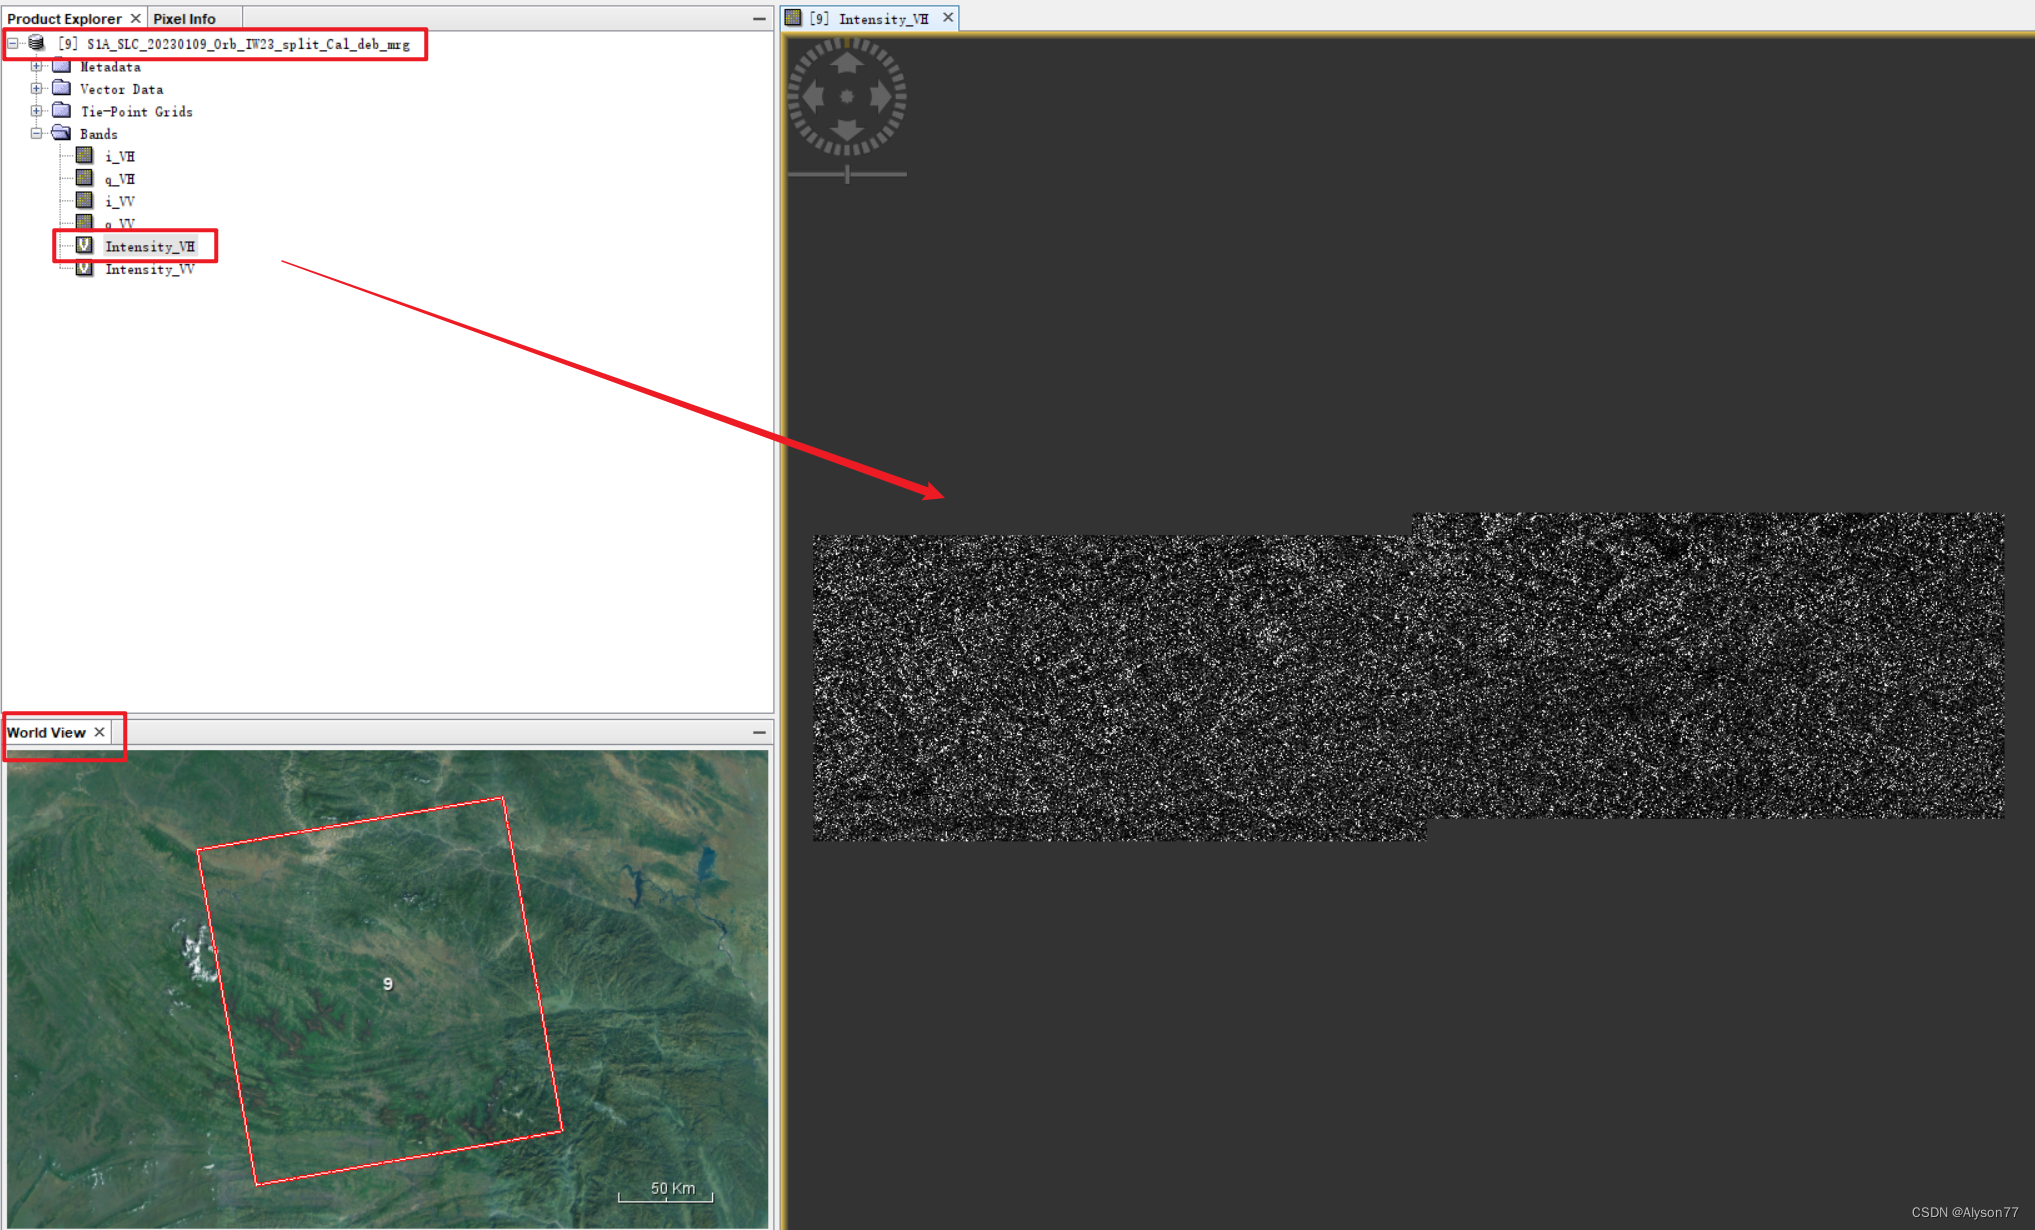Select the i_VV band label
This screenshot has height=1230, width=2035.
tap(120, 202)
